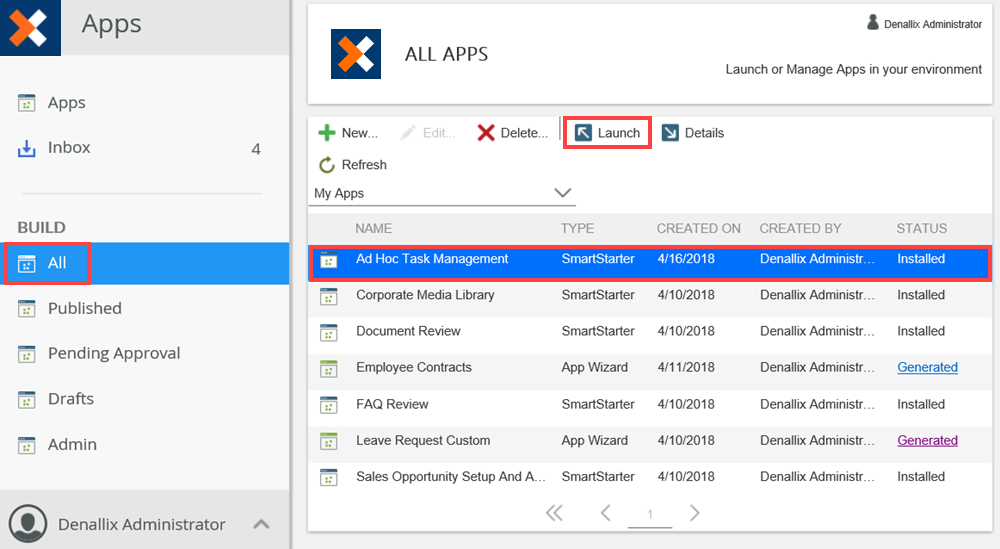Click the Refresh circular arrow icon
The width and height of the screenshot is (1000, 549).
[327, 165]
